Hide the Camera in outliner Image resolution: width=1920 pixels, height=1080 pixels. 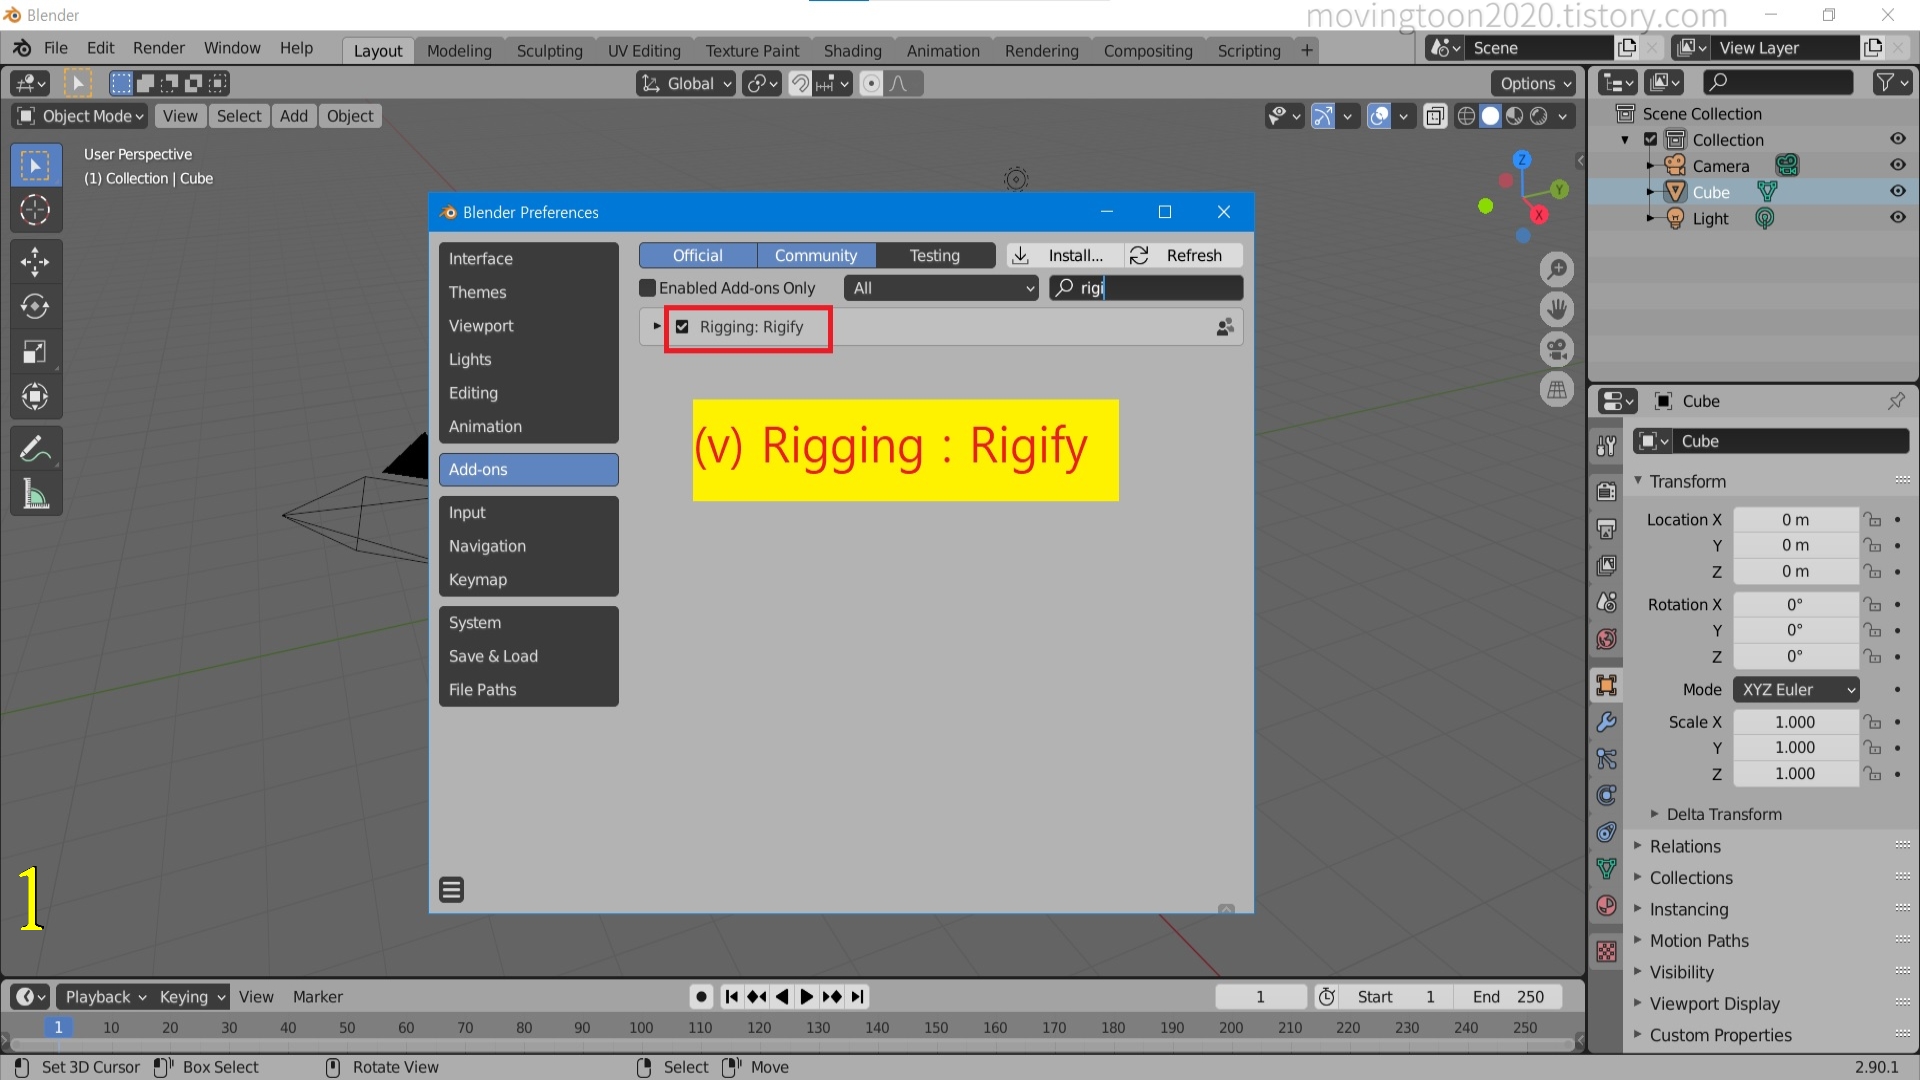coord(1898,165)
